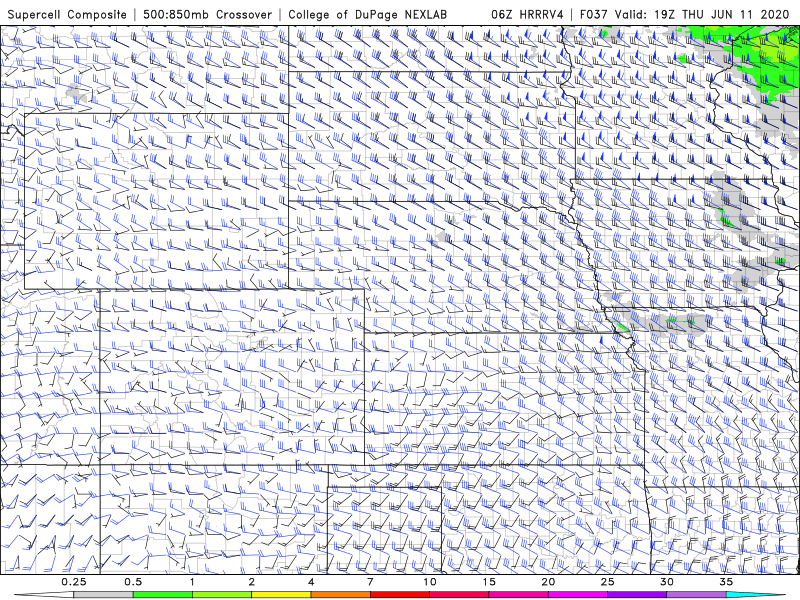The height and width of the screenshot is (600, 800).
Task: Select the legend value 25
Action: pyautogui.click(x=608, y=582)
